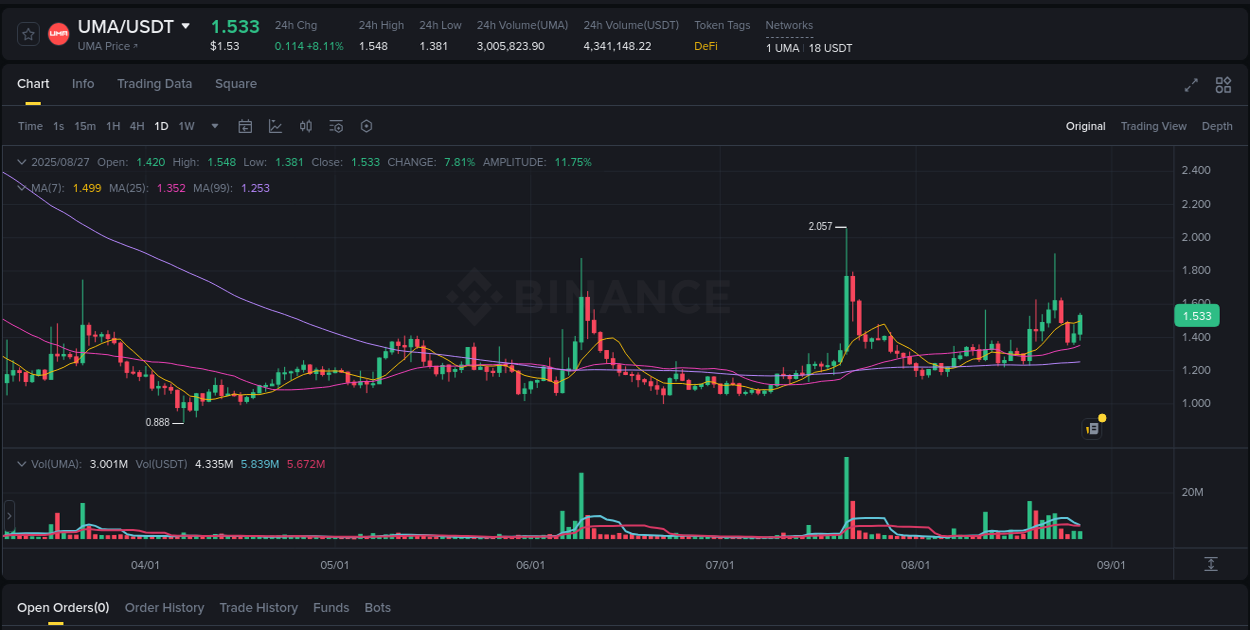This screenshot has height=630, width=1250.
Task: Open the indicators icon beside chart style
Action: pyautogui.click(x=306, y=126)
